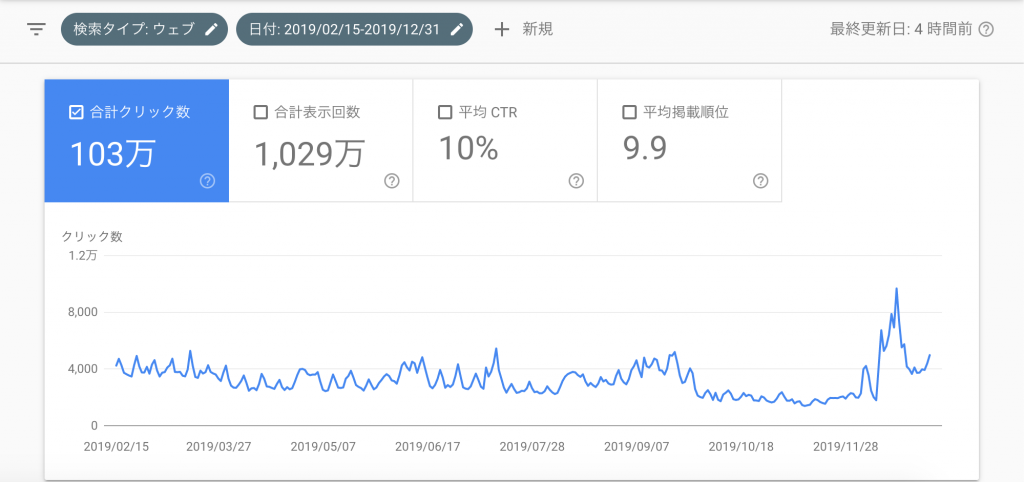Uncheck the 合計クリック数 checkbox
This screenshot has width=1024, height=482.
76,112
